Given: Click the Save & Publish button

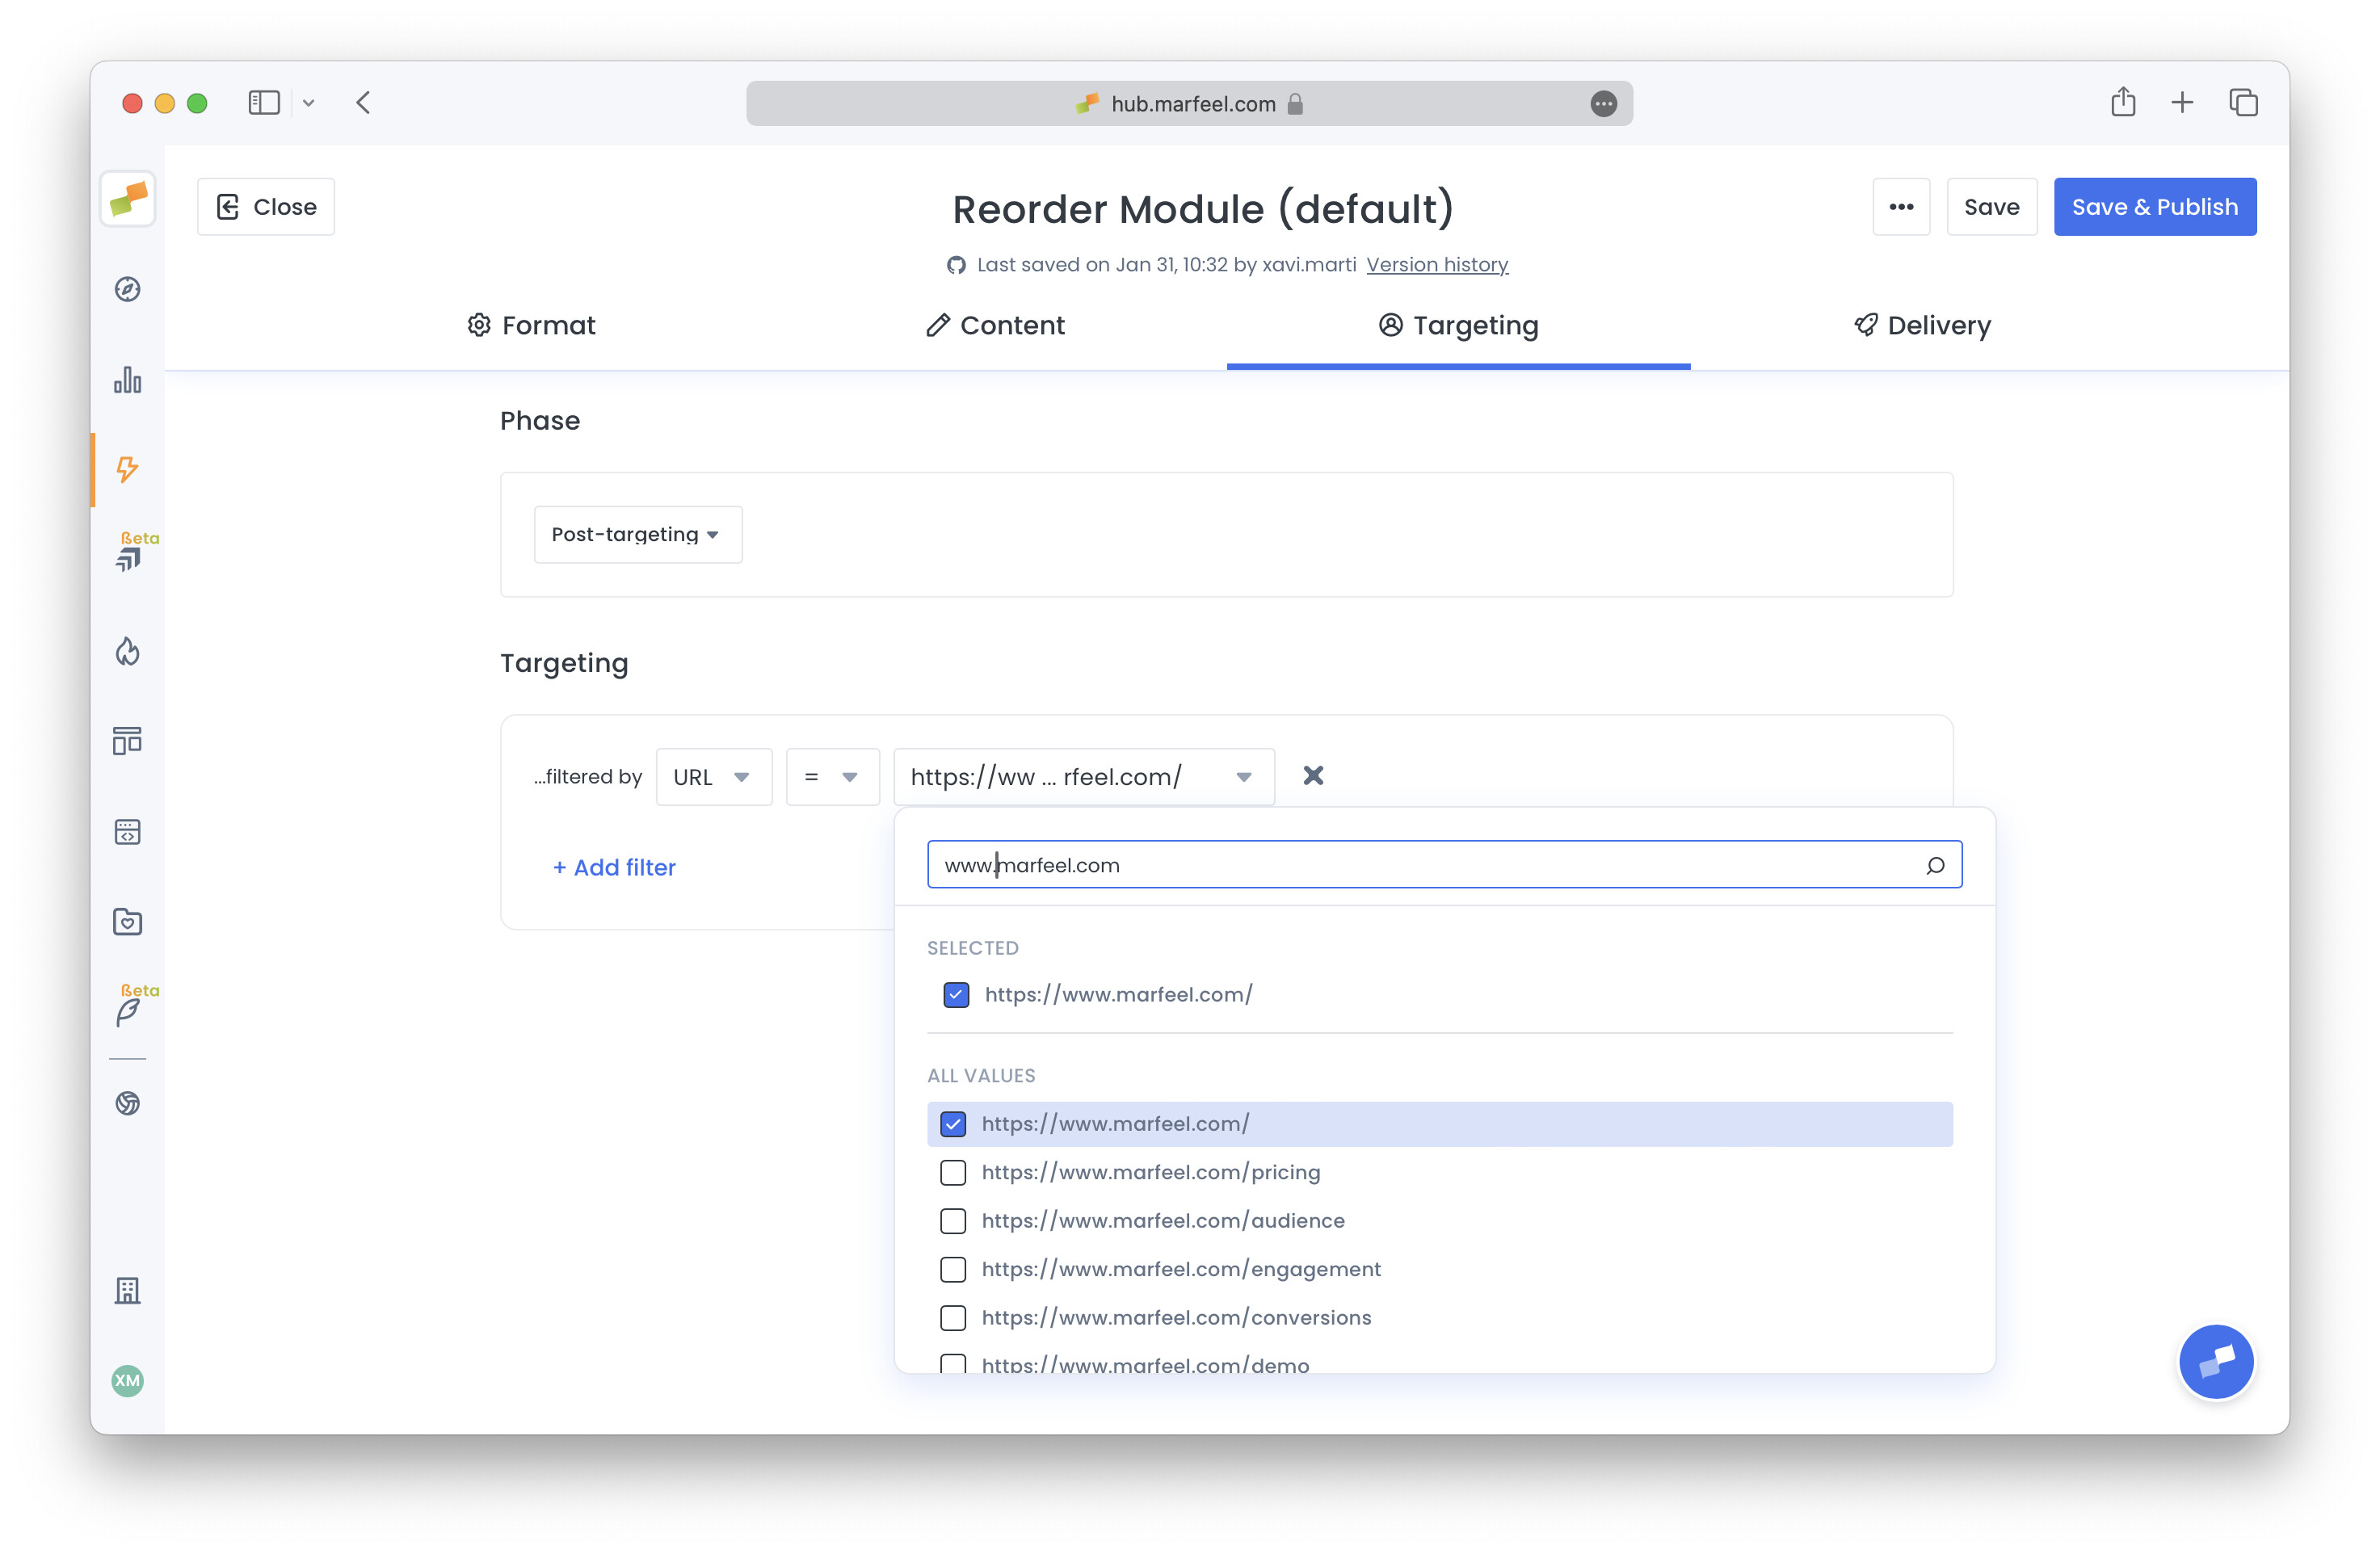Looking at the screenshot, I should pyautogui.click(x=2154, y=207).
